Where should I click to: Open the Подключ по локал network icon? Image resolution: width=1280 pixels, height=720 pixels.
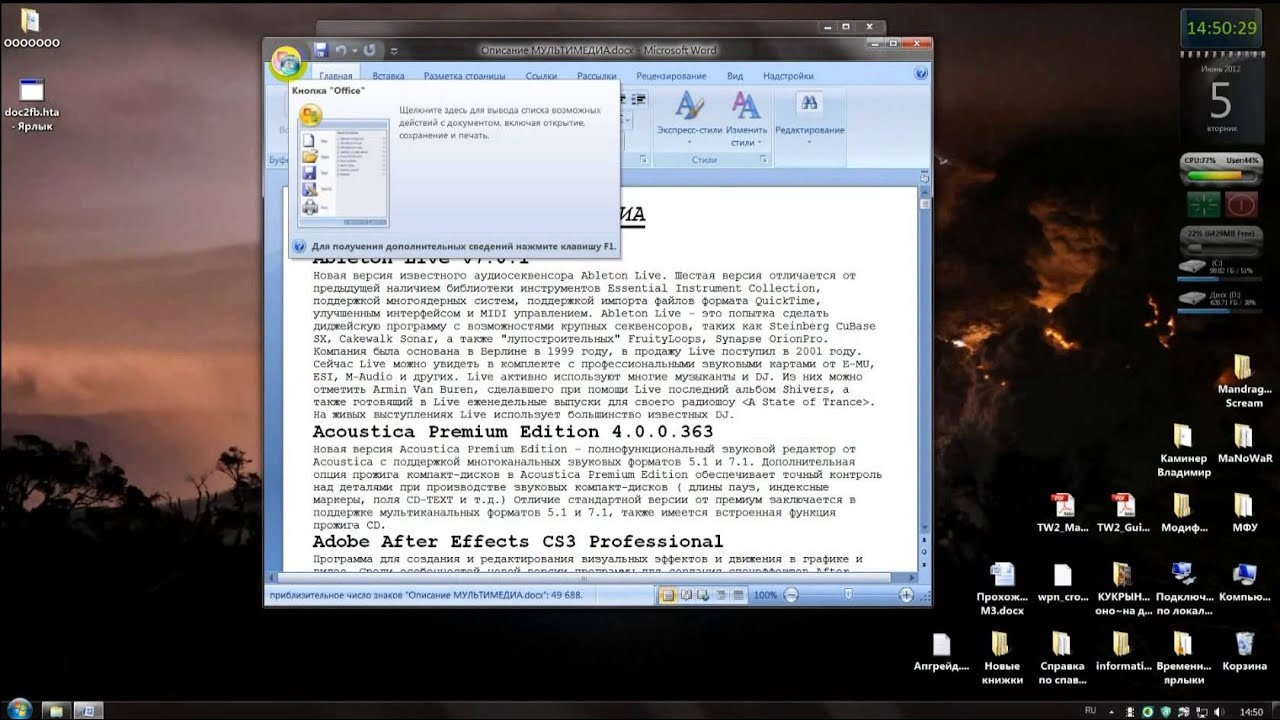click(x=1184, y=588)
